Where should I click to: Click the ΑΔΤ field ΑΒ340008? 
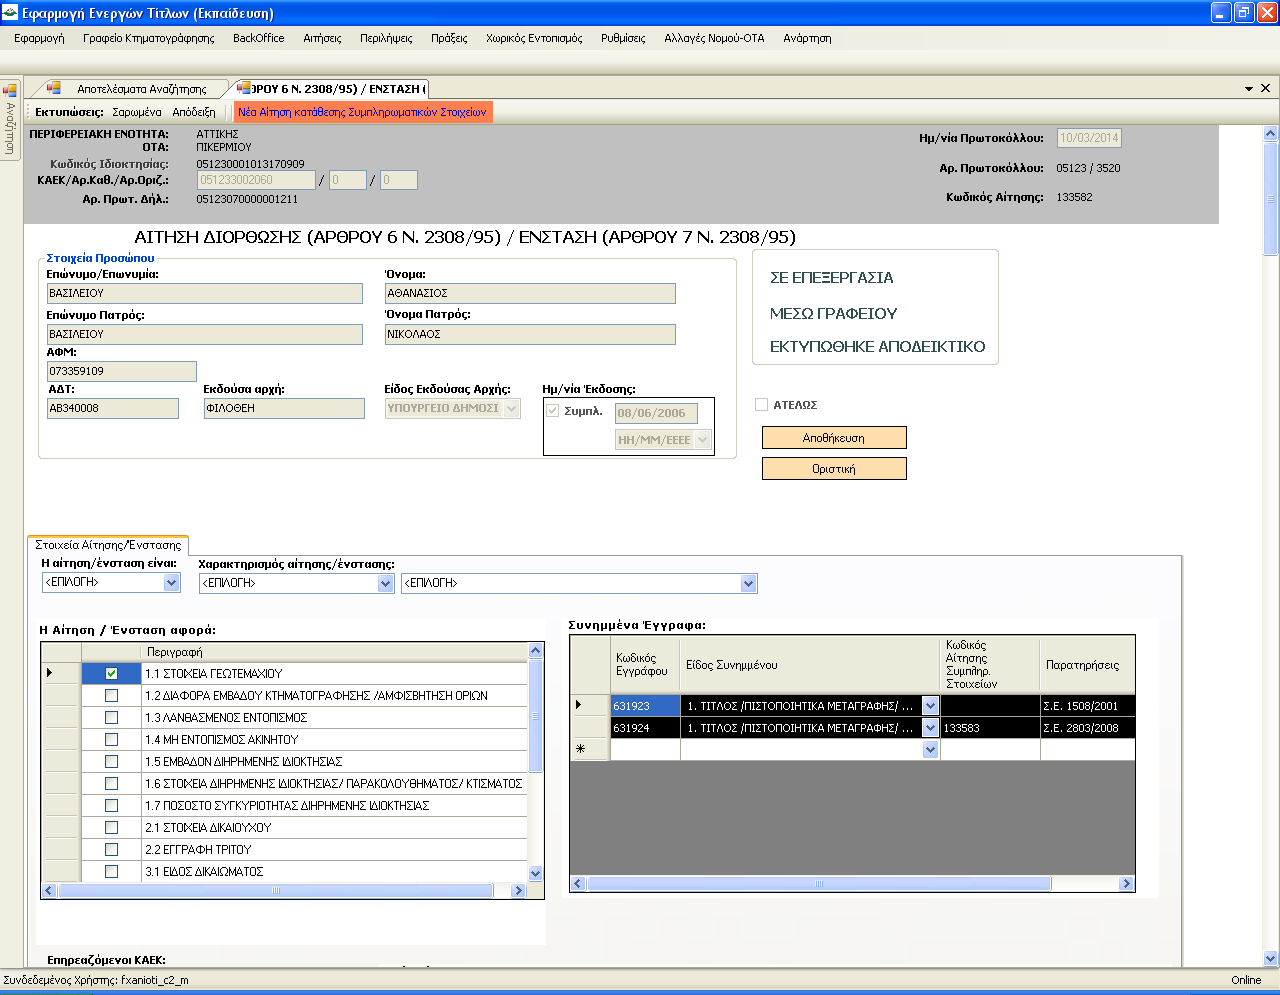(x=112, y=408)
